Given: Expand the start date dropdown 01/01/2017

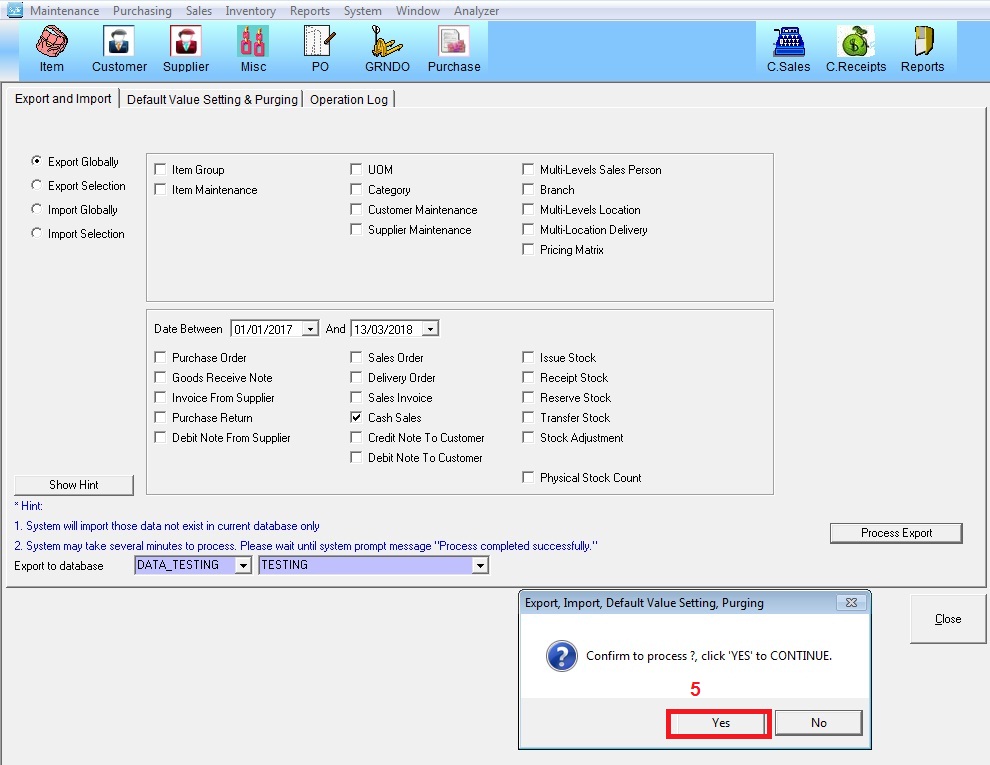Looking at the screenshot, I should coord(310,329).
